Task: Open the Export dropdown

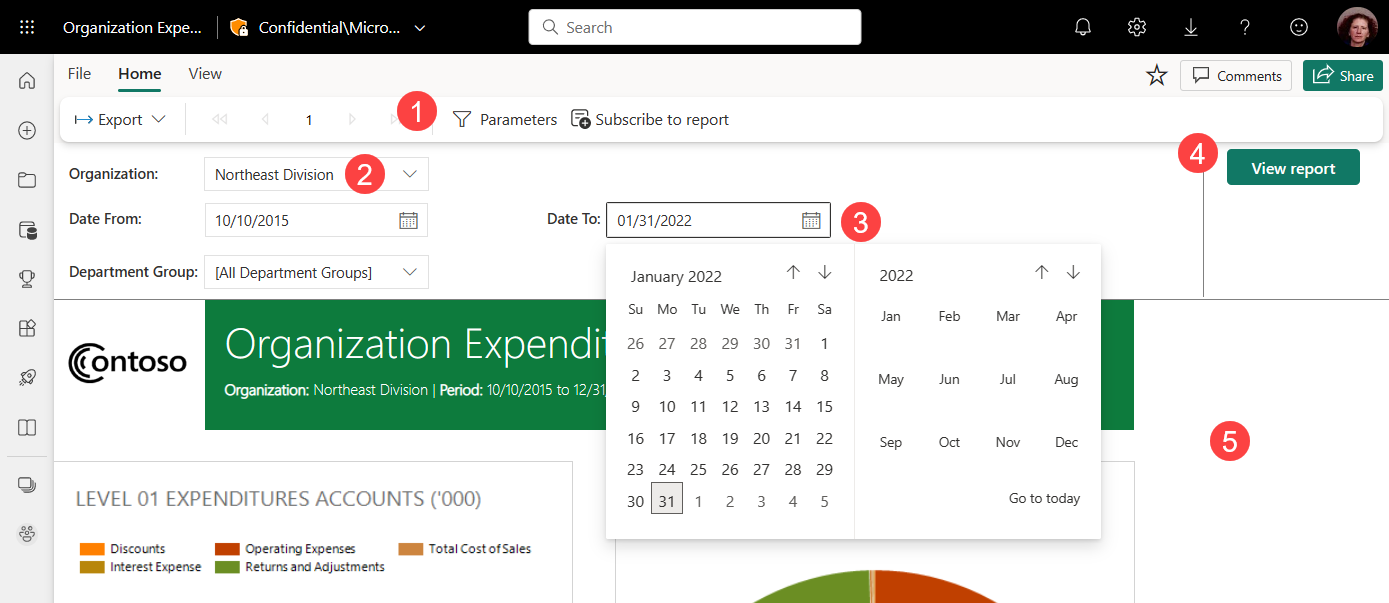Action: (121, 120)
